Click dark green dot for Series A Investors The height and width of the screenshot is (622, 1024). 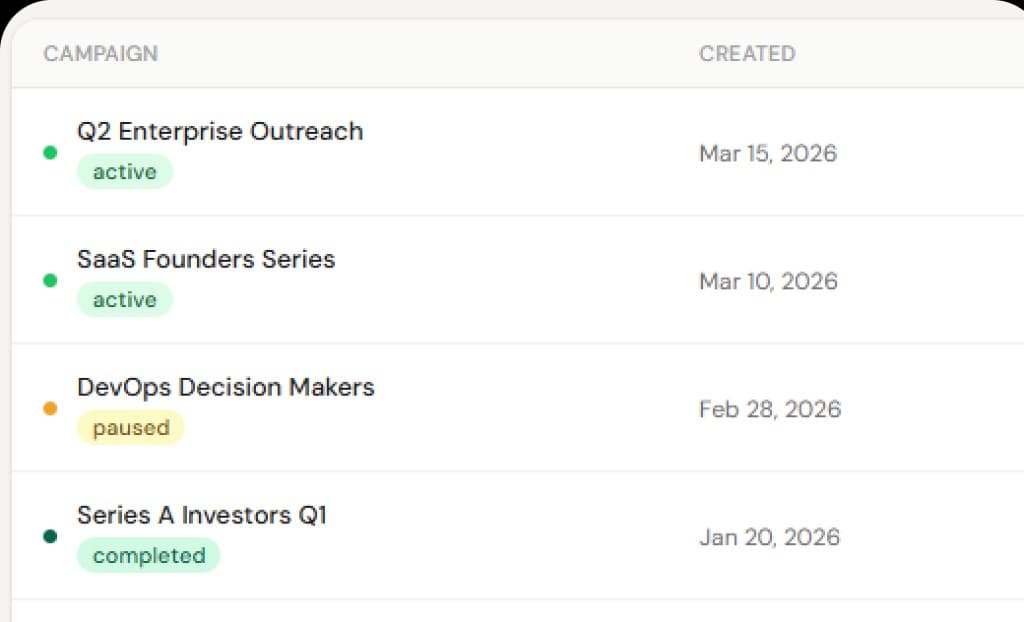[x=50, y=536]
